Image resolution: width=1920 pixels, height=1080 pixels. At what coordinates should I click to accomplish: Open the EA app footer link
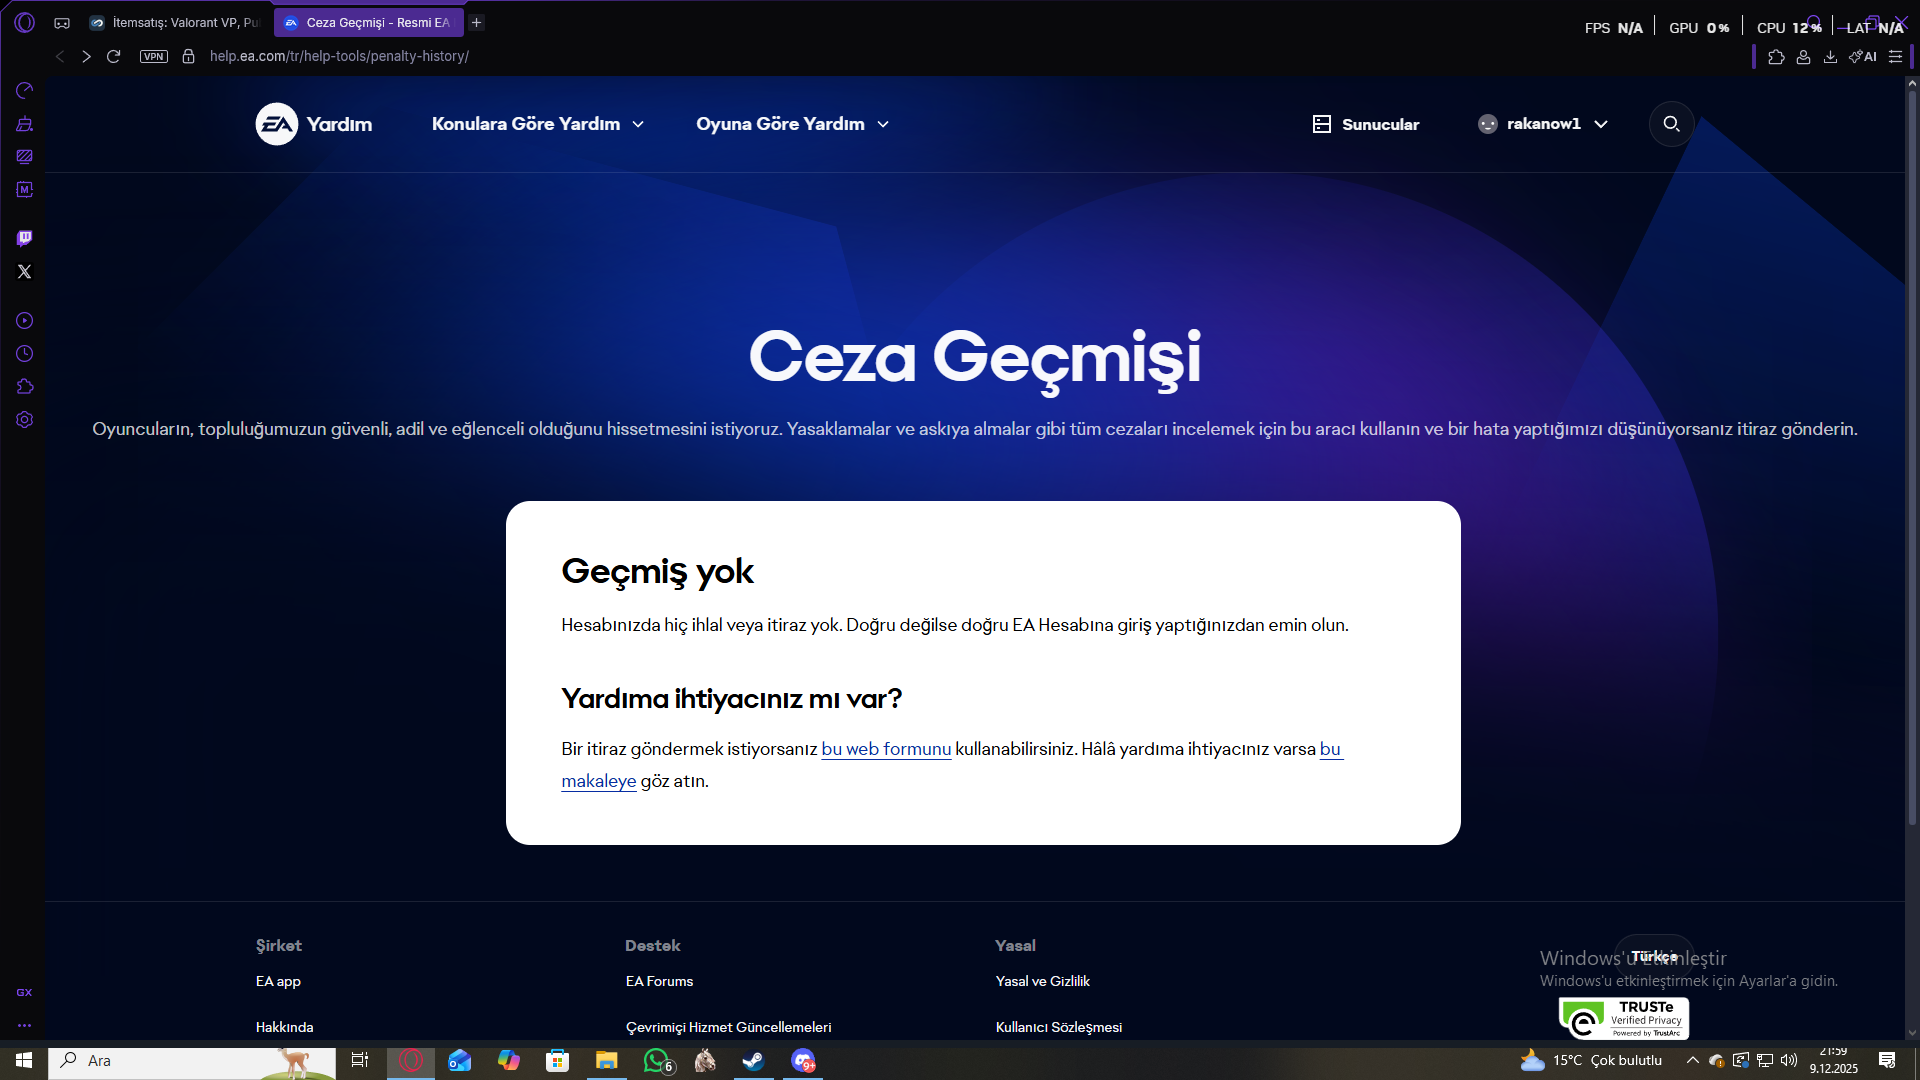coord(278,982)
